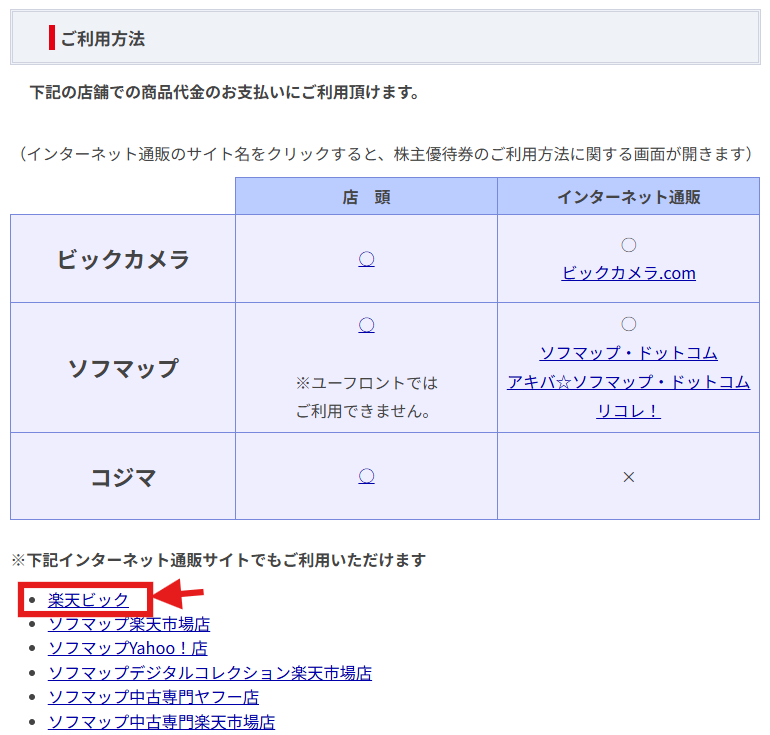The image size is (770, 735).
Task: Click the ※下記インターネット通販サイト note
Action: coord(218,560)
